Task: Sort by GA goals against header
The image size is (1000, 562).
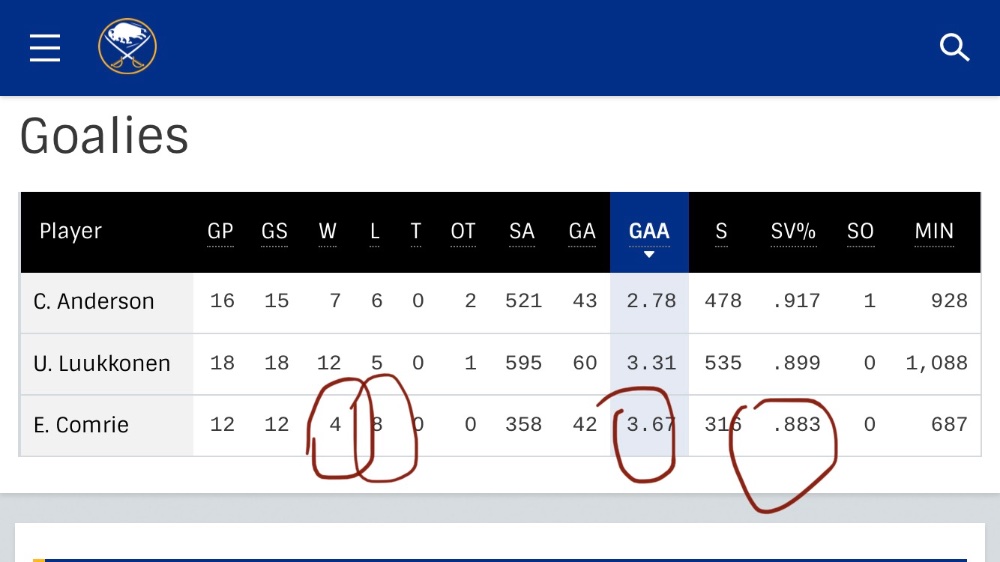Action: (x=582, y=232)
